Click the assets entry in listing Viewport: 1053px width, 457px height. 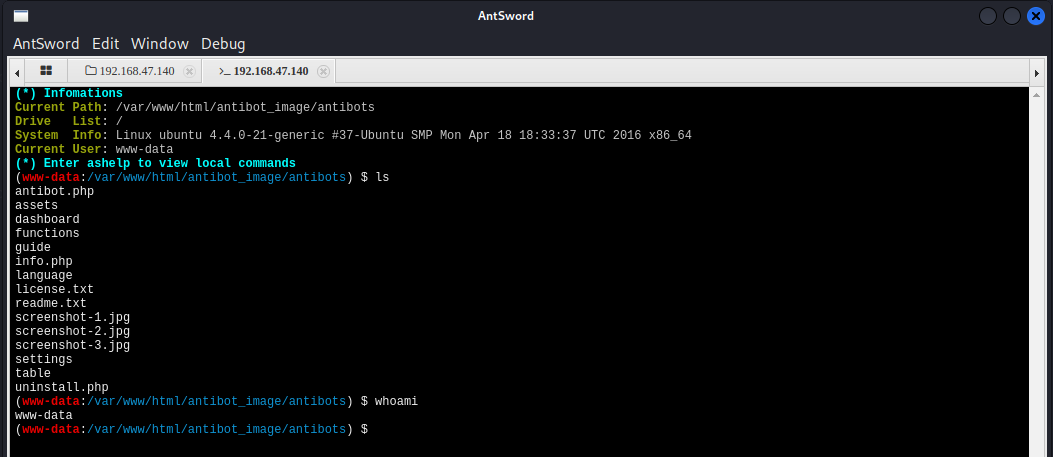[x=36, y=205]
